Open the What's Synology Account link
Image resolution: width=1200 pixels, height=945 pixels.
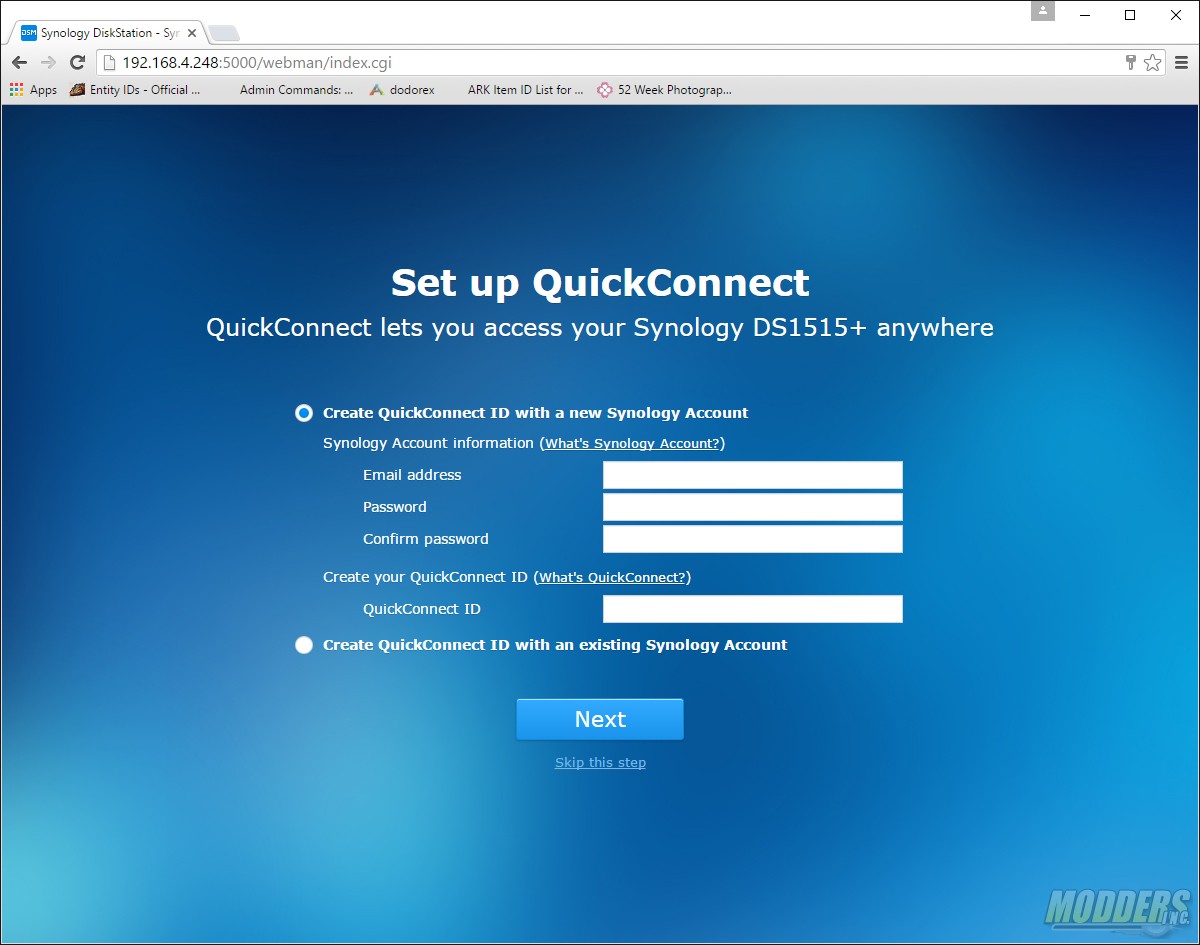tap(632, 443)
